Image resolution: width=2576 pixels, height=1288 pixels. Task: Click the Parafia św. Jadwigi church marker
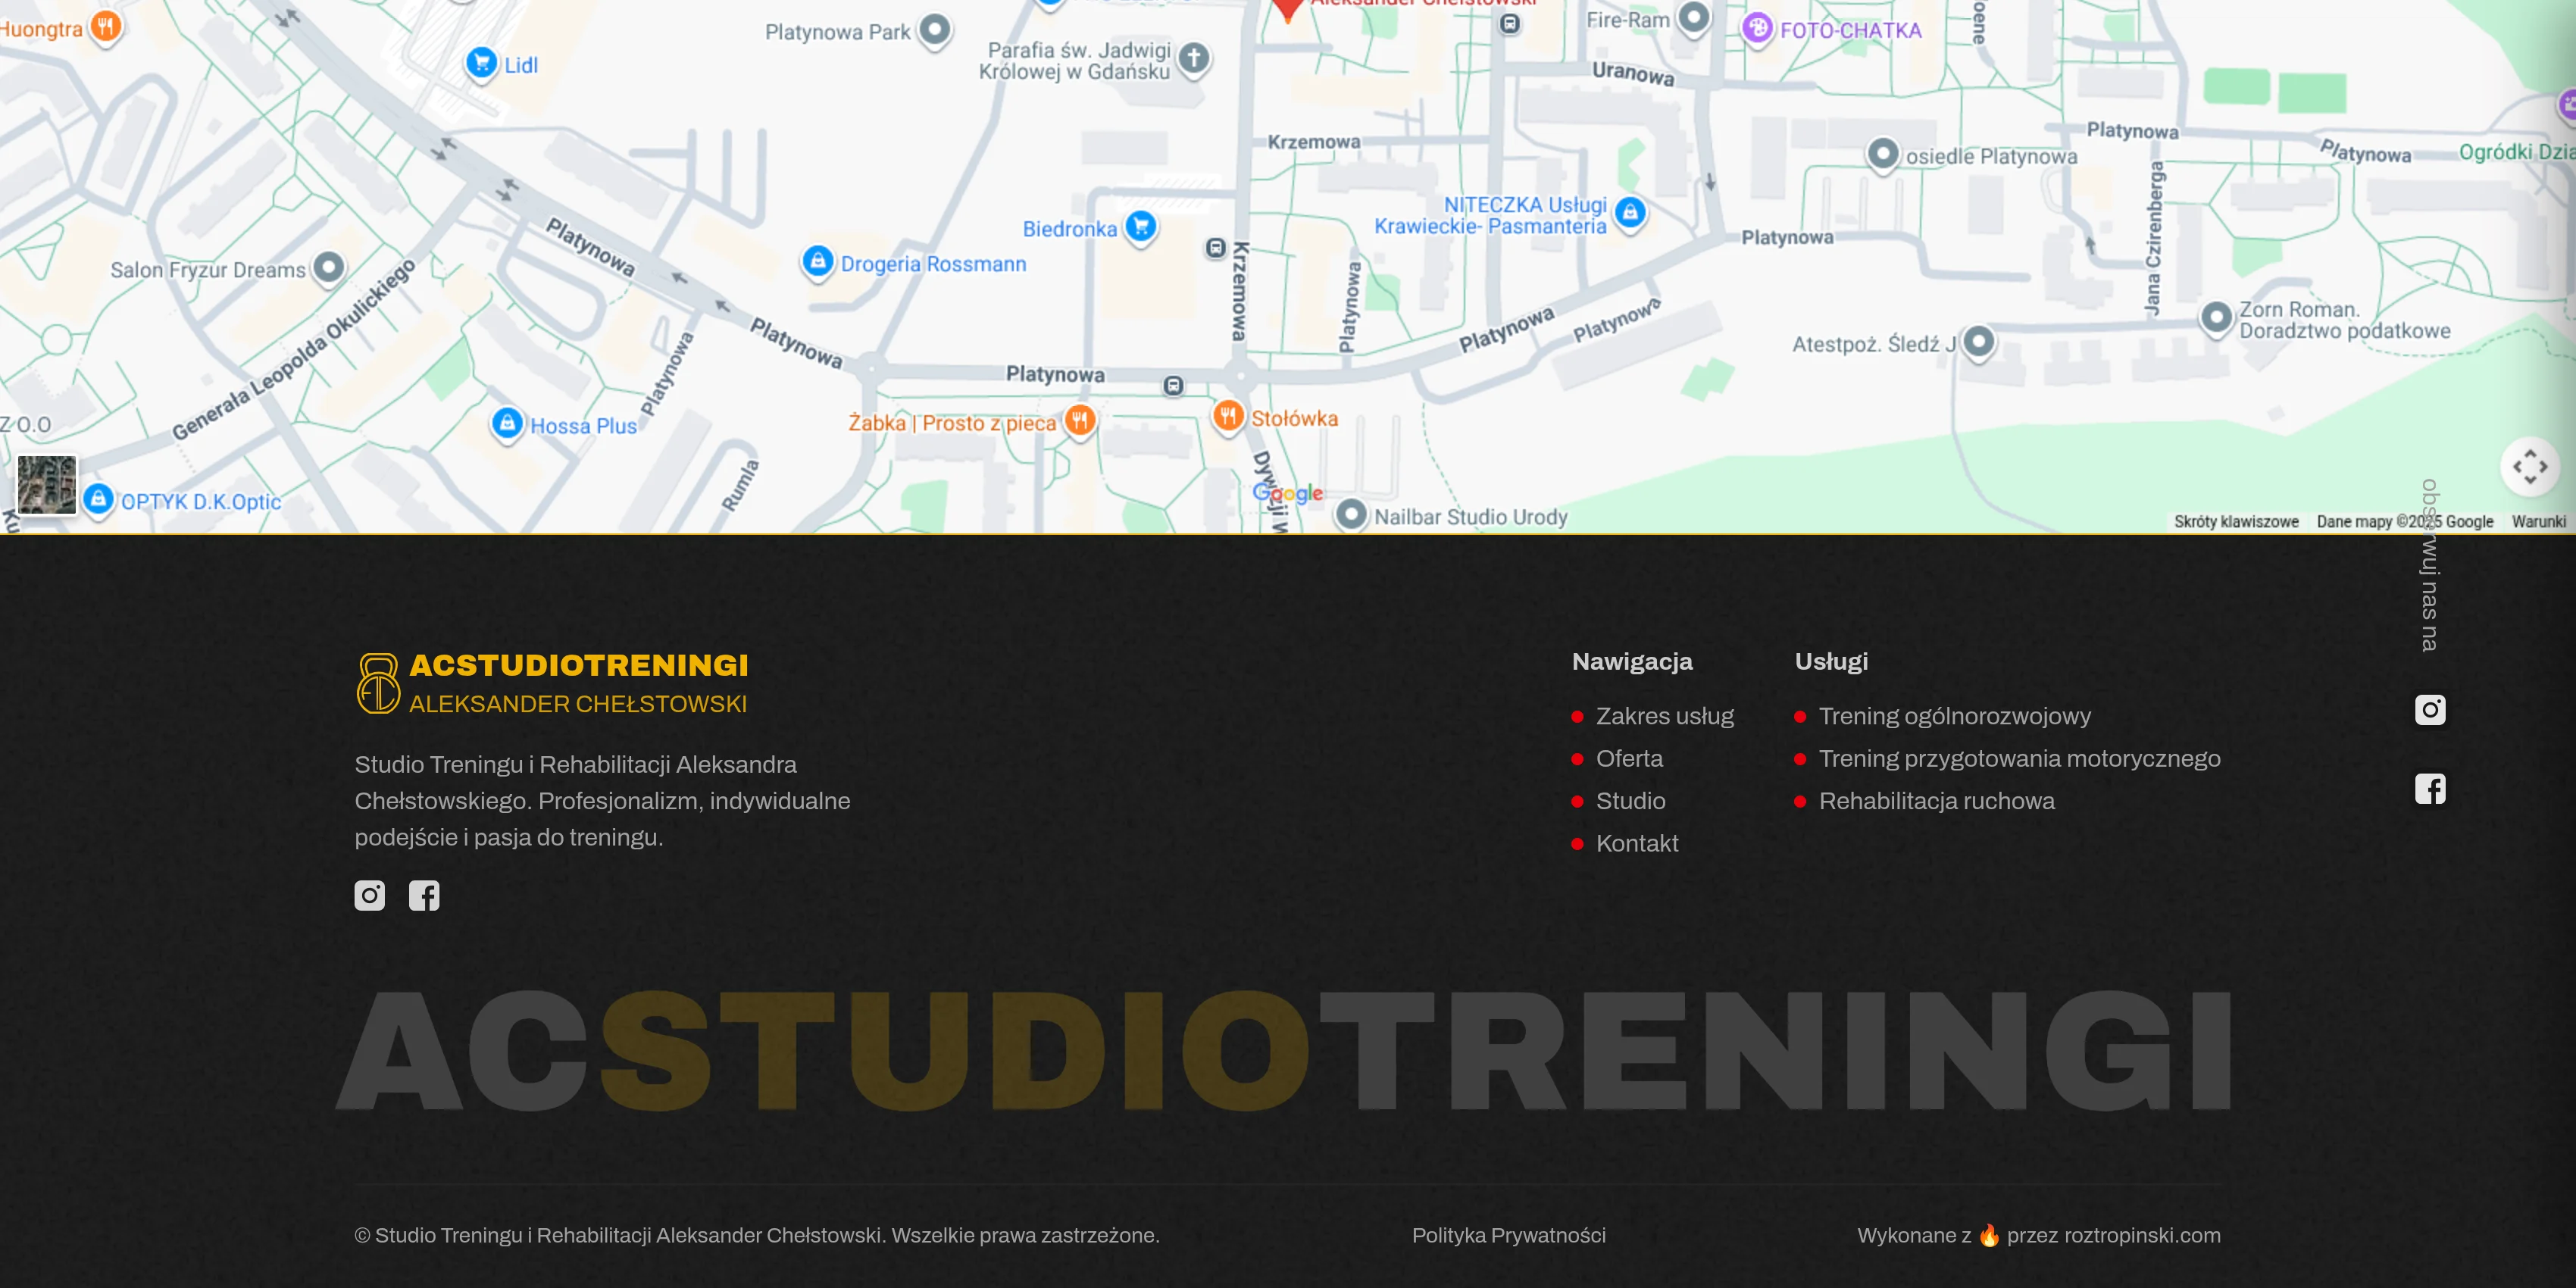(1193, 58)
